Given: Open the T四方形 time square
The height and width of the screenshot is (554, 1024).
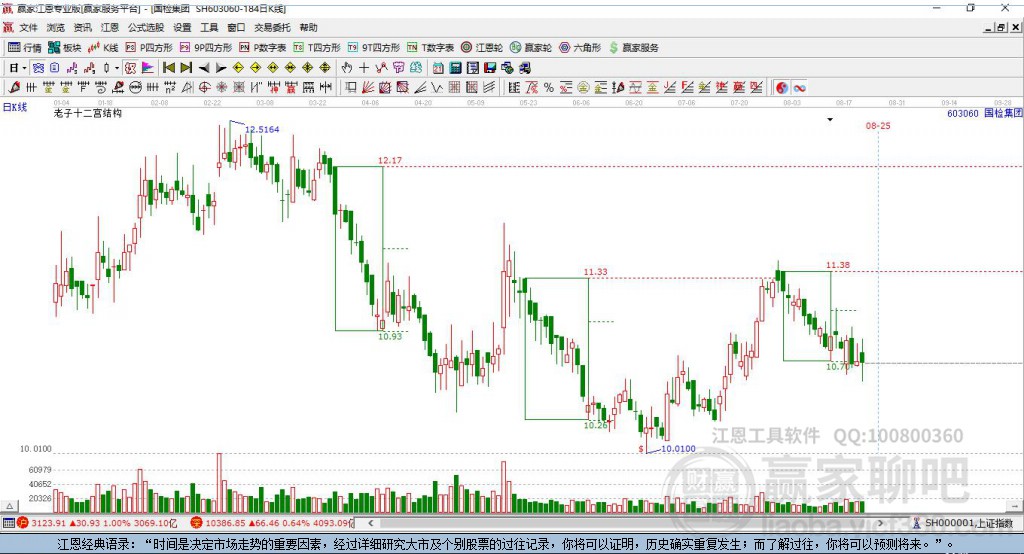Looking at the screenshot, I should pyautogui.click(x=317, y=48).
